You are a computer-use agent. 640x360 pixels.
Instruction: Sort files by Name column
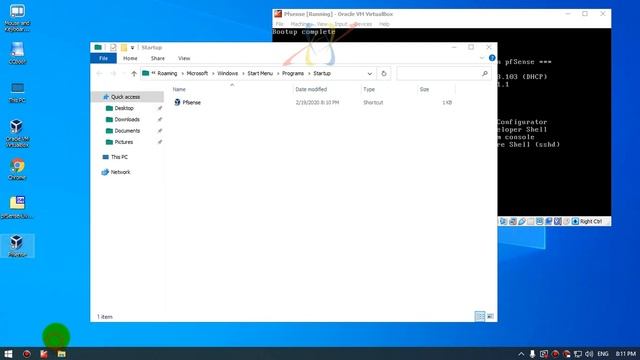pos(179,89)
